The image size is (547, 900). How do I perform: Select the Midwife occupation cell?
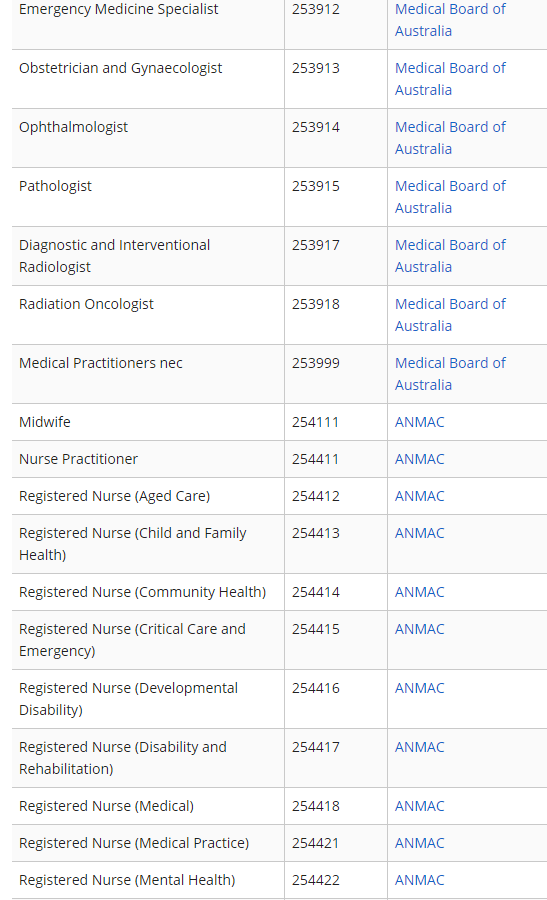pyautogui.click(x=148, y=422)
